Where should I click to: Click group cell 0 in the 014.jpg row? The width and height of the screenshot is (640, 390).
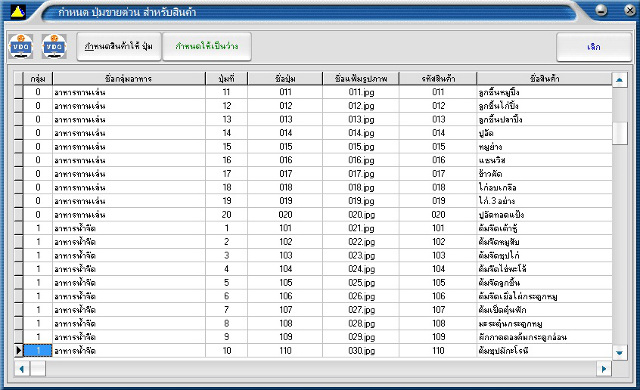(x=38, y=133)
